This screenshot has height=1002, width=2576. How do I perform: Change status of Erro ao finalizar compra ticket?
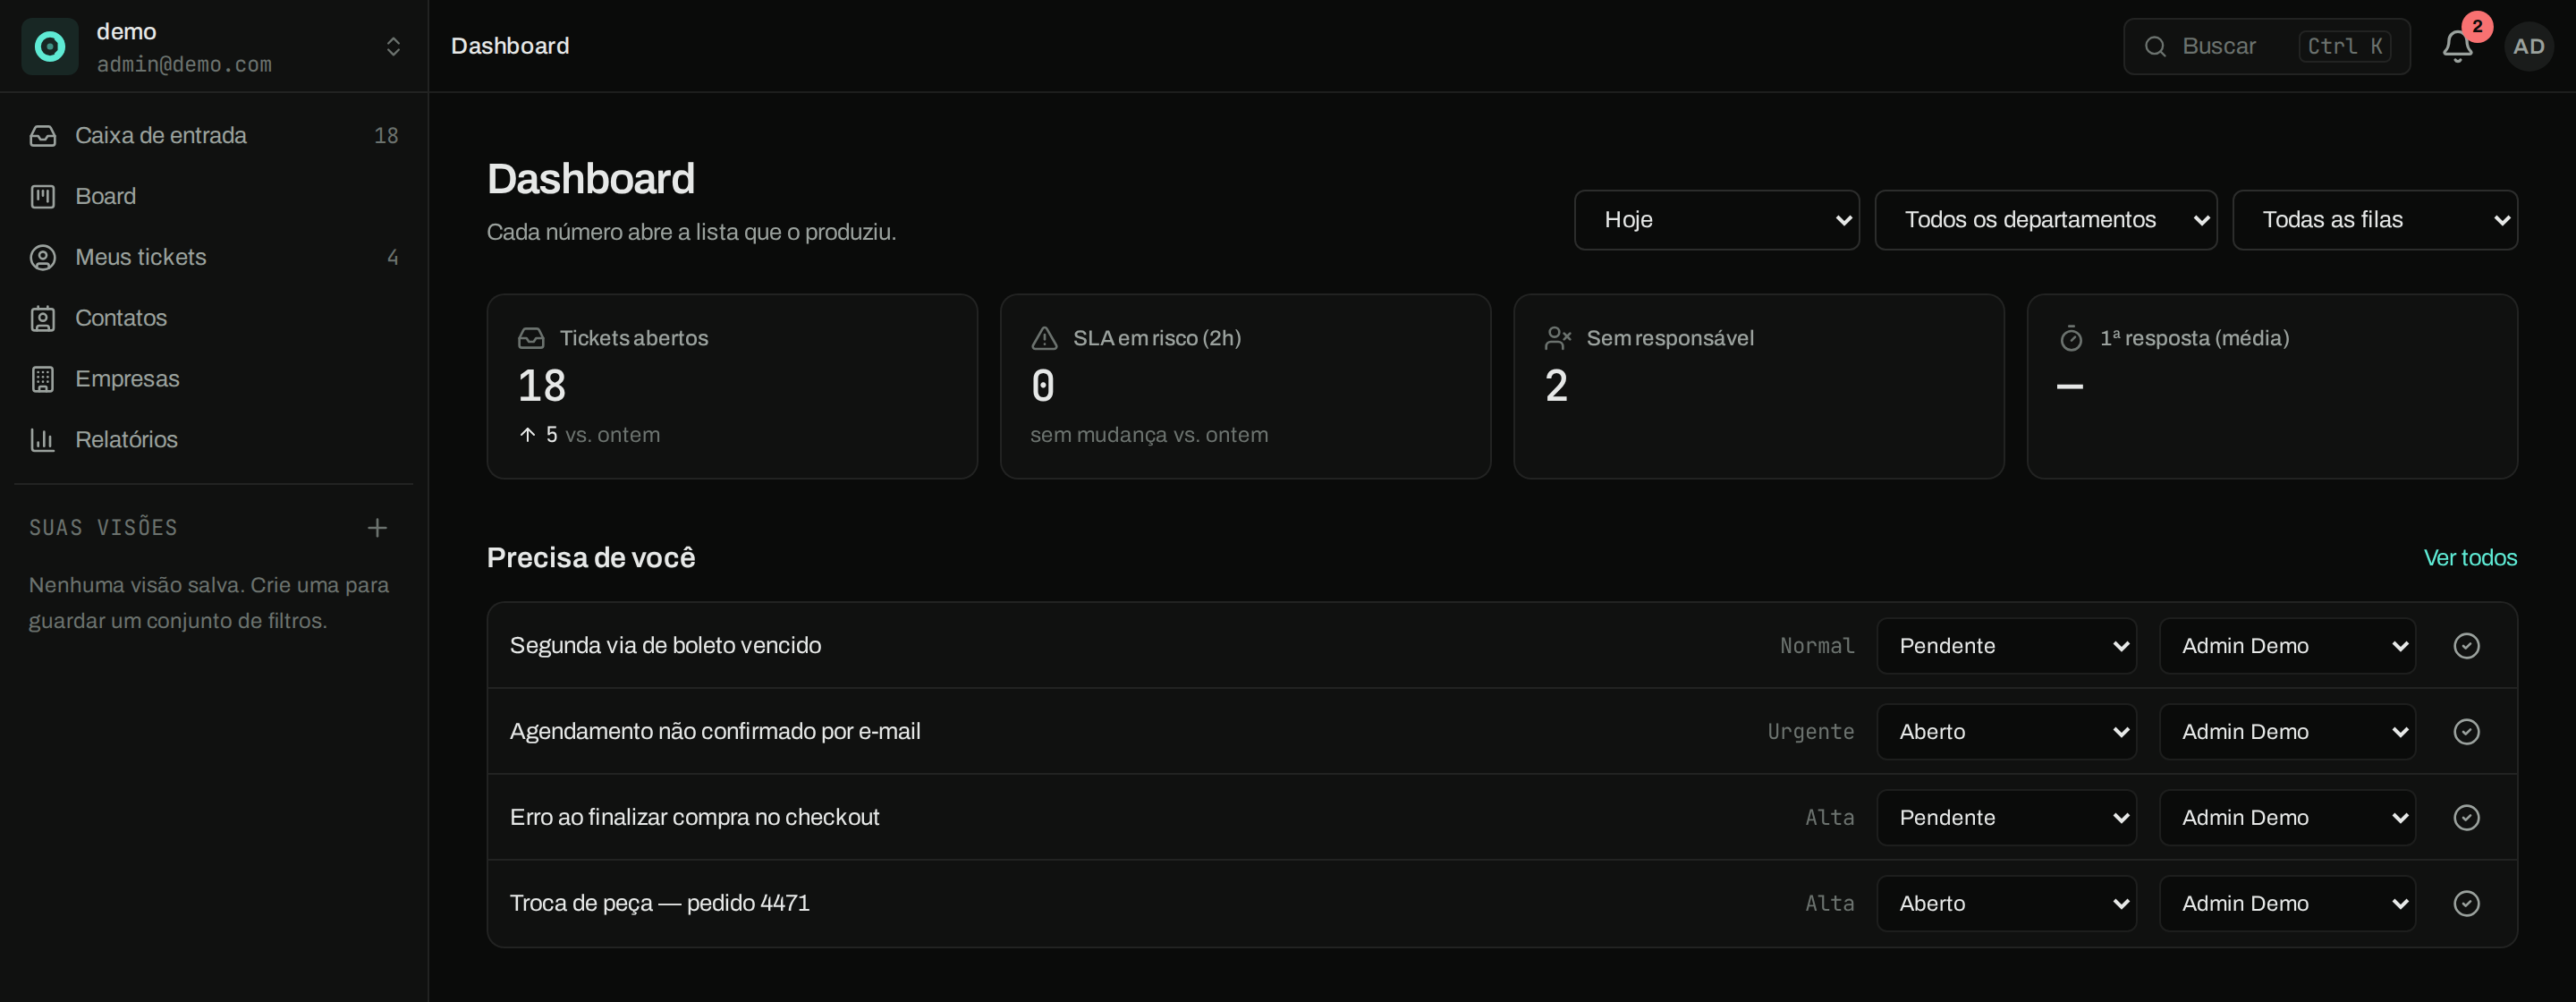(x=2006, y=817)
